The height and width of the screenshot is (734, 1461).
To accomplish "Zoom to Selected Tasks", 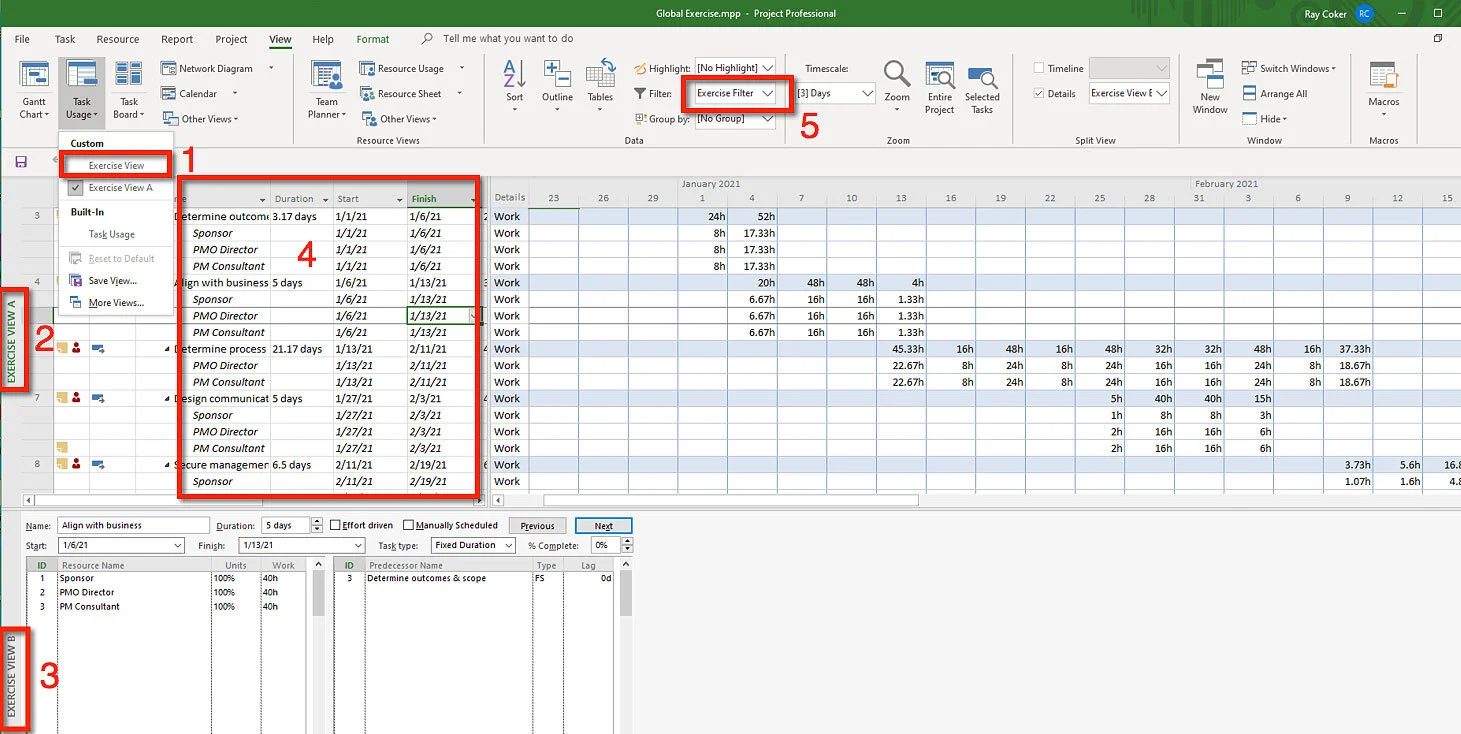I will [982, 88].
